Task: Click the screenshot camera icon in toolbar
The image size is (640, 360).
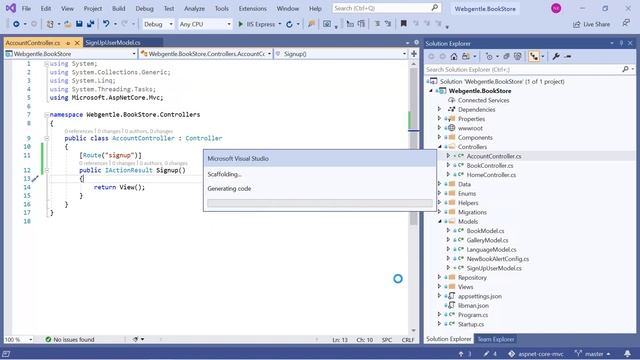Action: point(327,24)
